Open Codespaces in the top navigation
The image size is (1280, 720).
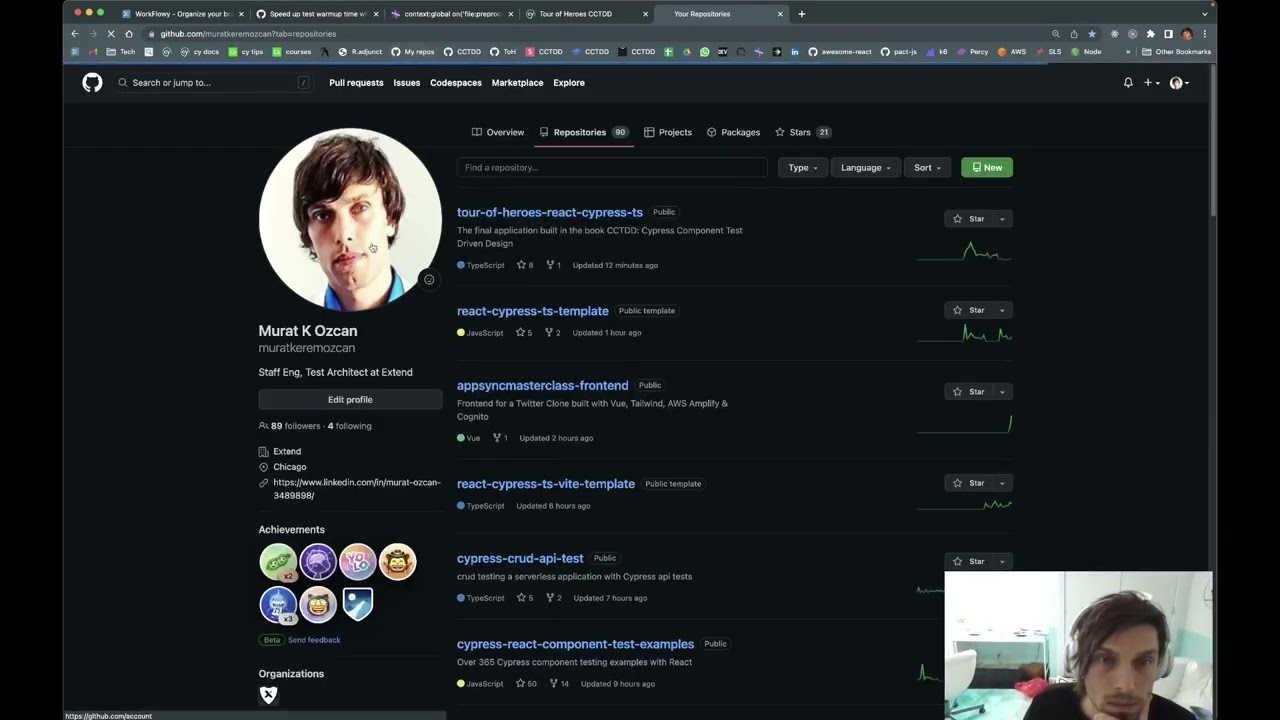click(456, 83)
